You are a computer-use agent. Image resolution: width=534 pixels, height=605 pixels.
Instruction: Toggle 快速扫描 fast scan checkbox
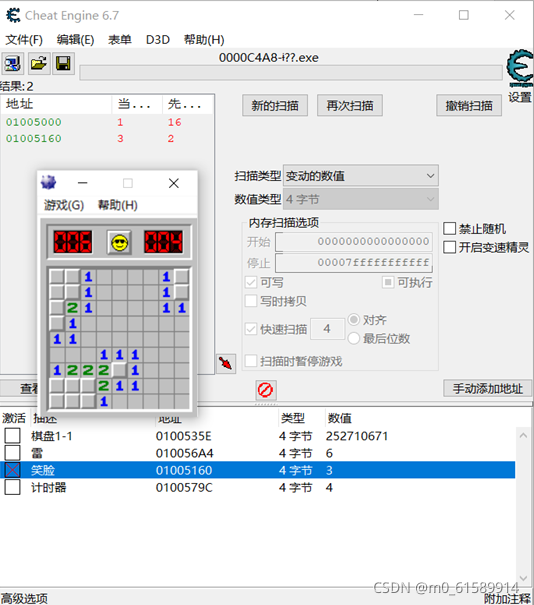click(251, 329)
